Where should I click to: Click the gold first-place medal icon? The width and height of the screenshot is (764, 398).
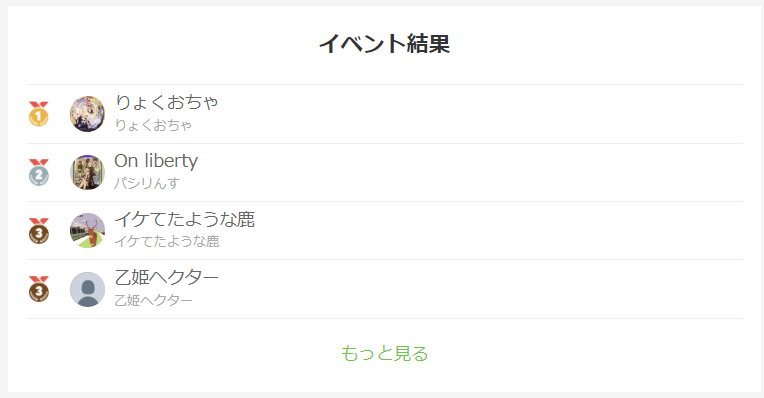pyautogui.click(x=38, y=114)
